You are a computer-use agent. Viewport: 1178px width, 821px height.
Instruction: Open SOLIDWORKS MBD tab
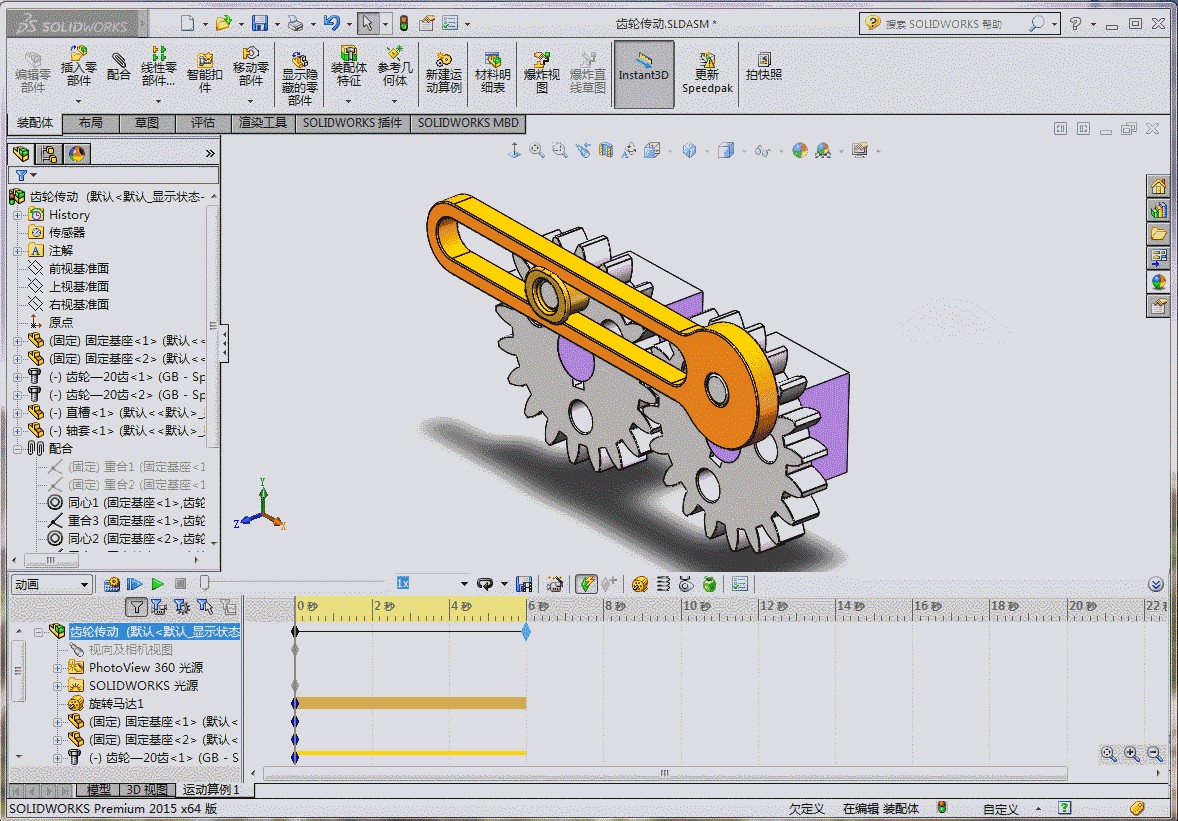[x=468, y=122]
